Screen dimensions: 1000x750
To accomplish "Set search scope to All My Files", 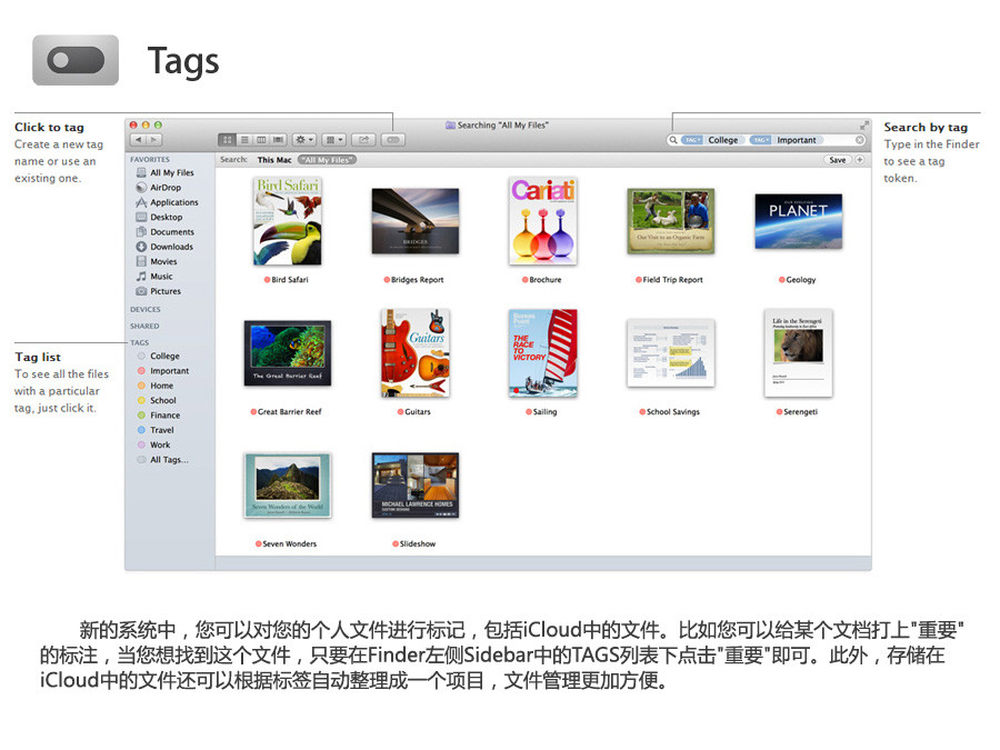I will 327,160.
